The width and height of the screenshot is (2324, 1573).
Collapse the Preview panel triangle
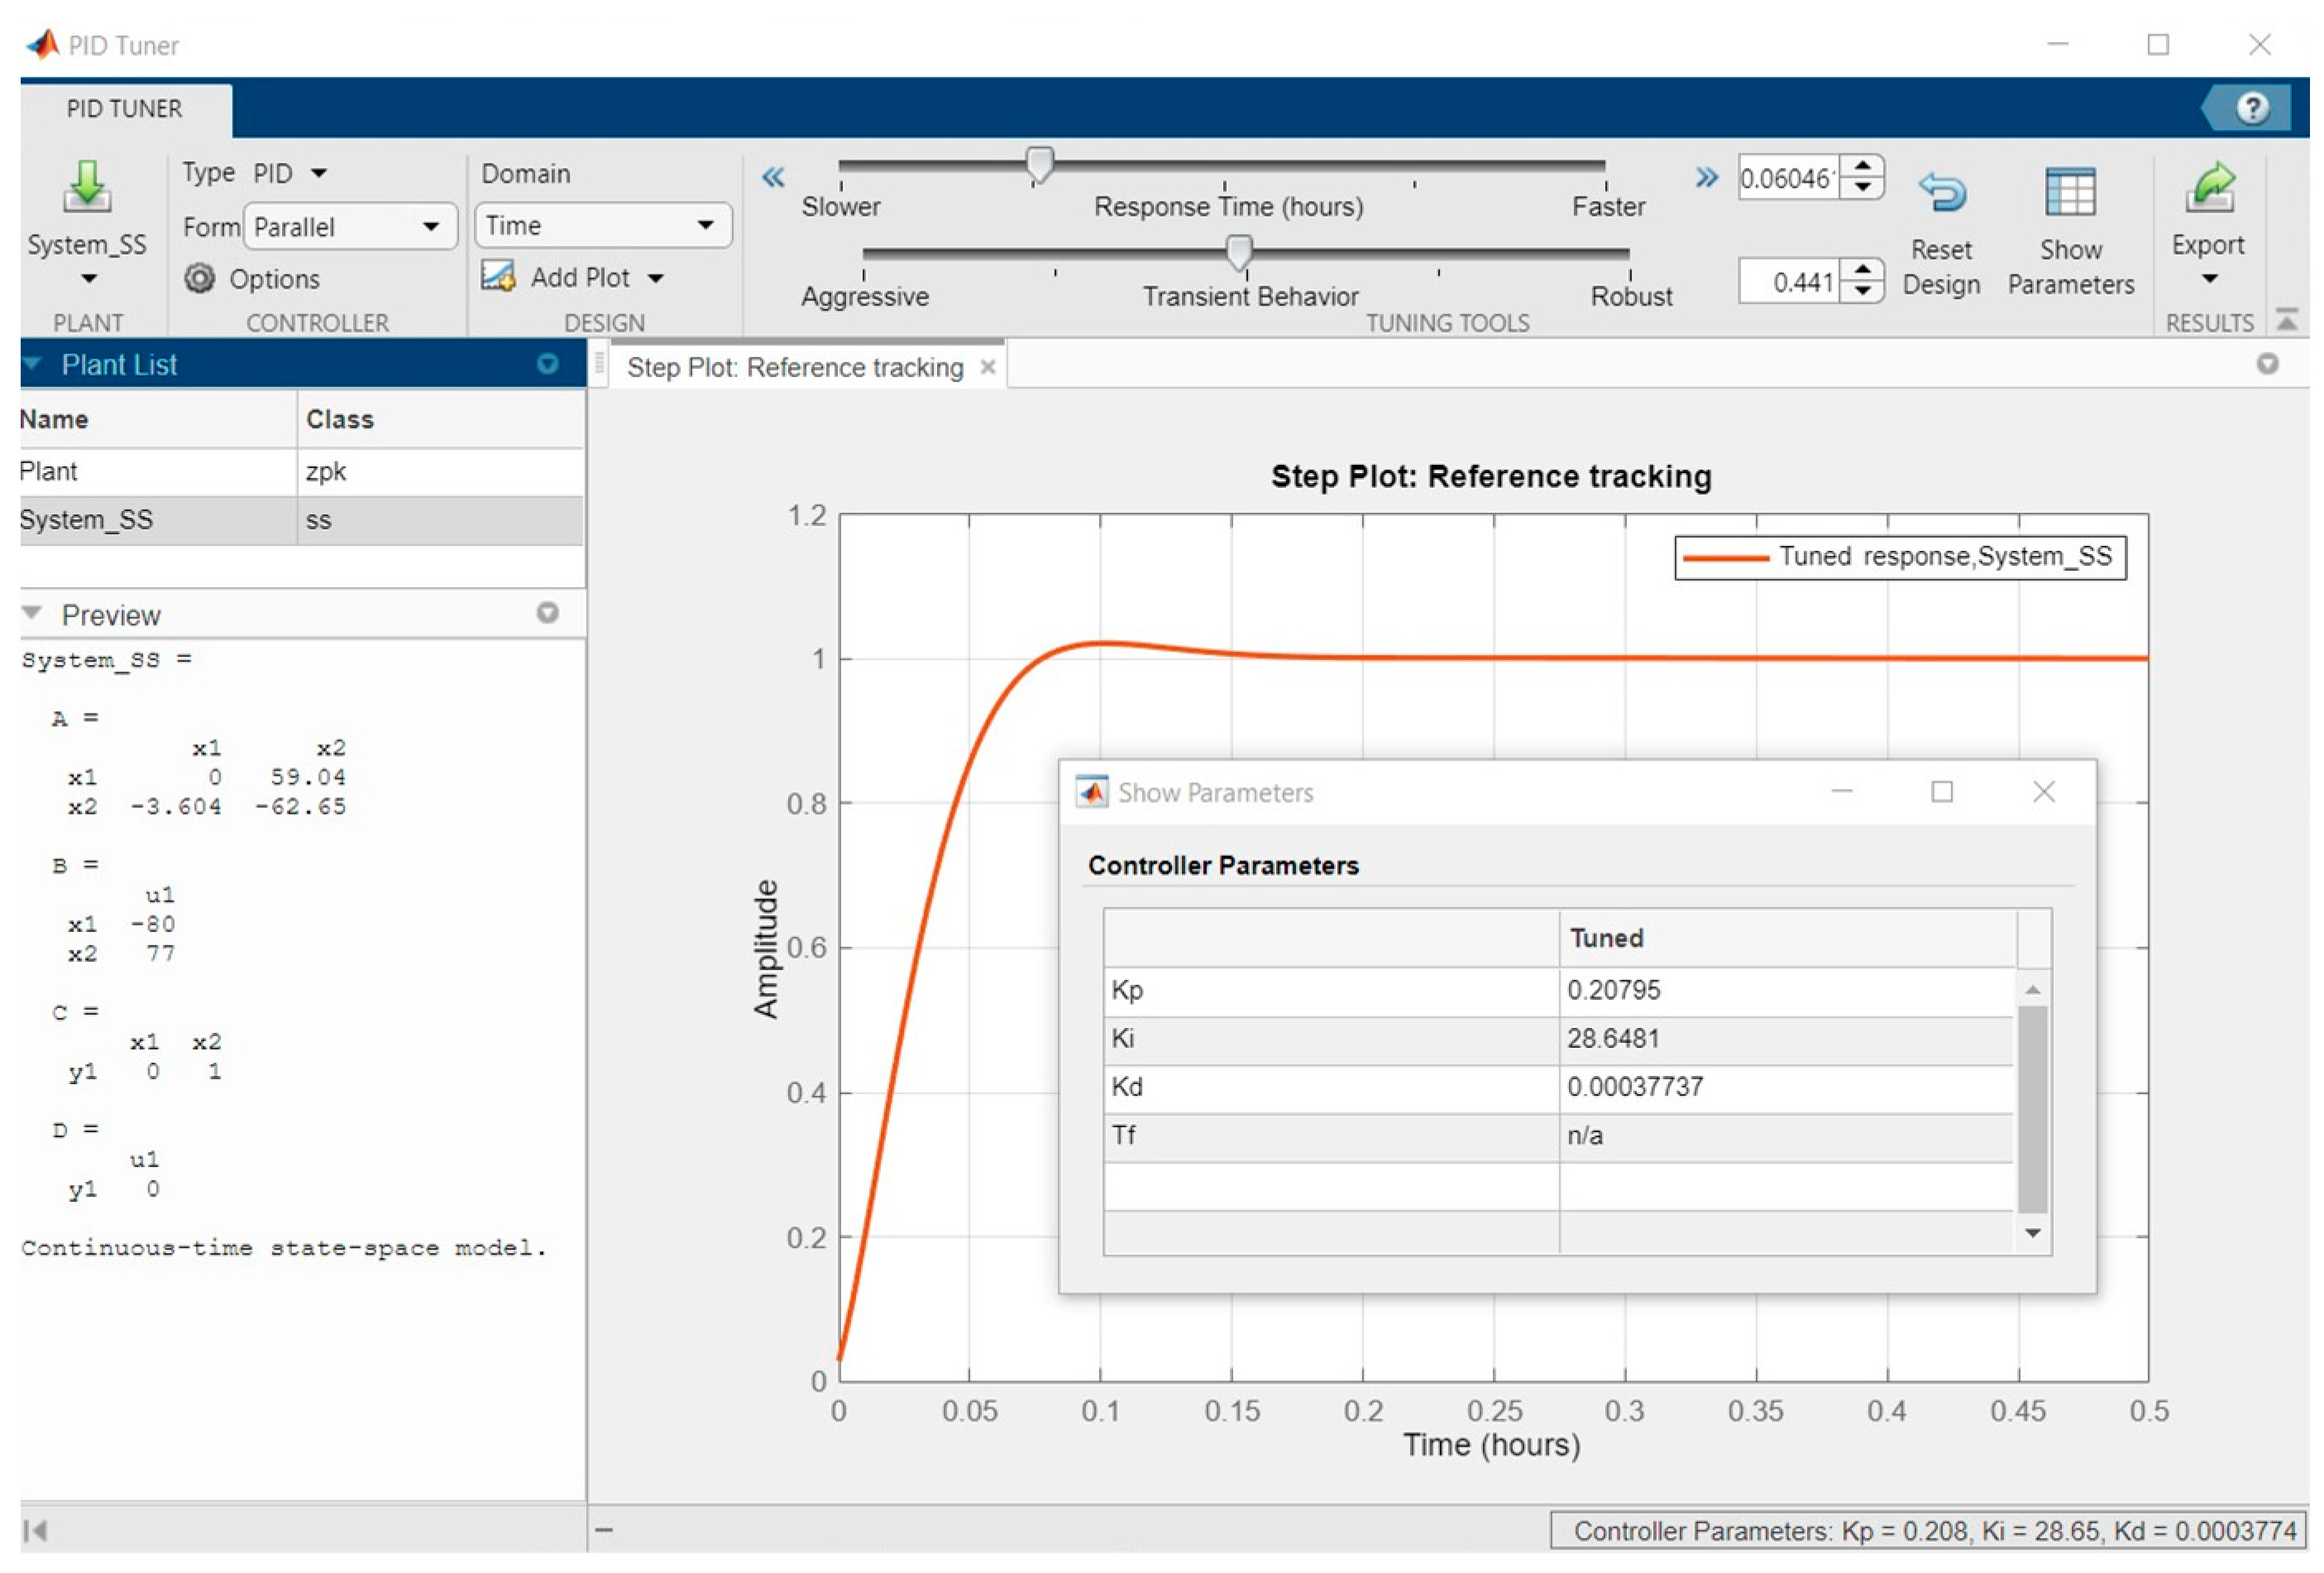32,613
